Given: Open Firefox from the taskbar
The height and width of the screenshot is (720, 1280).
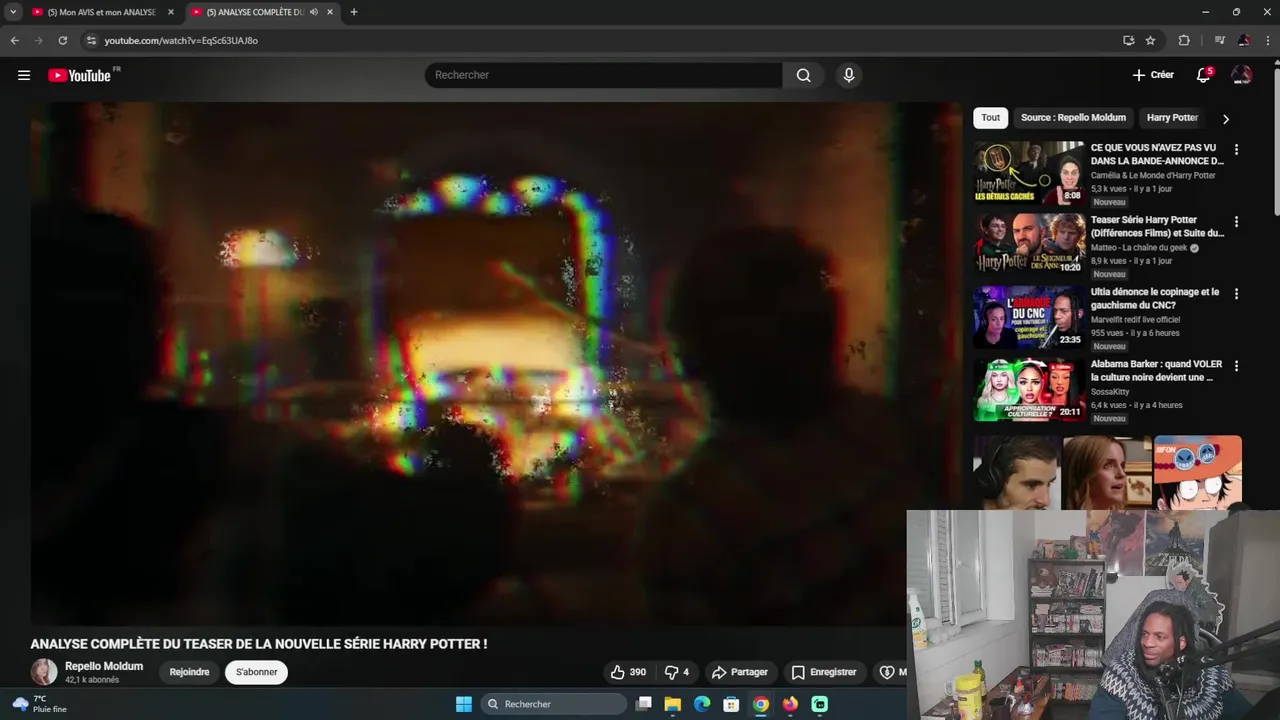Looking at the screenshot, I should [790, 704].
